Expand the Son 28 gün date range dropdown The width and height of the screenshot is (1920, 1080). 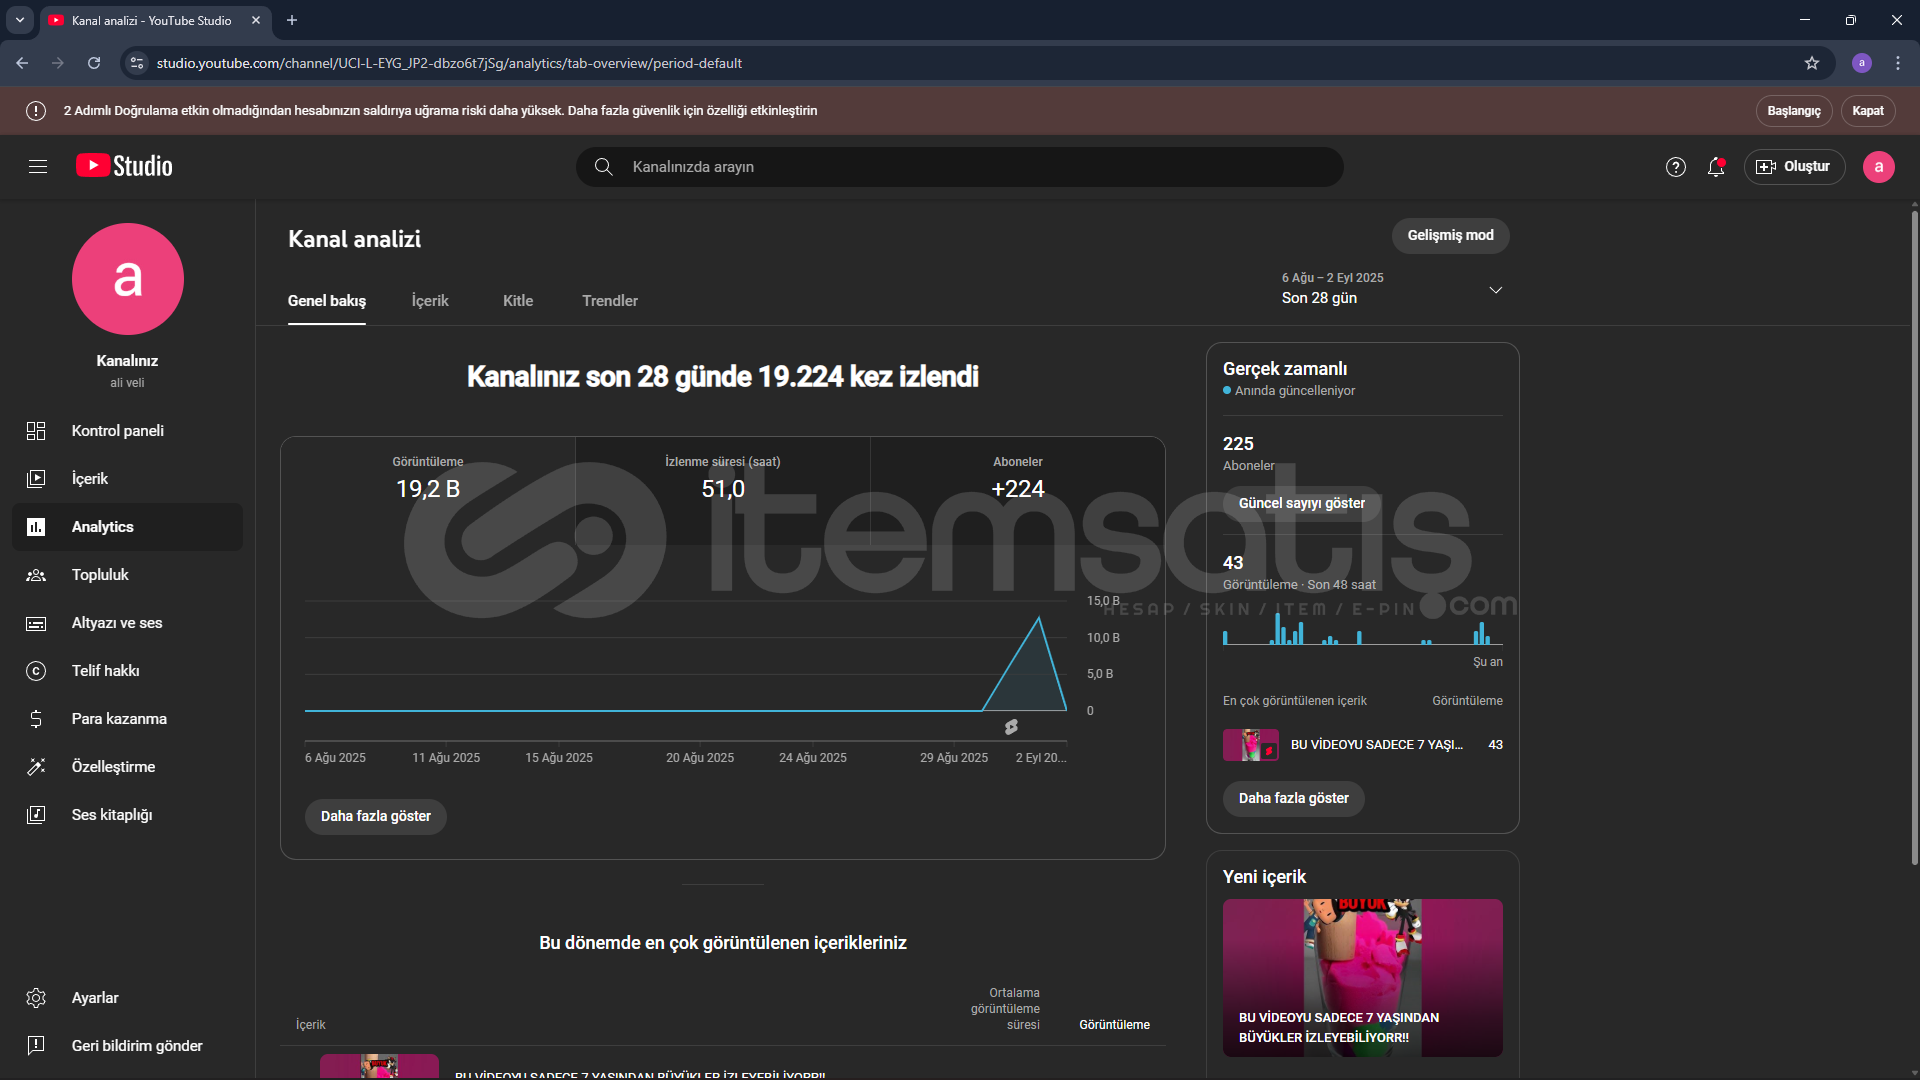pos(1392,289)
